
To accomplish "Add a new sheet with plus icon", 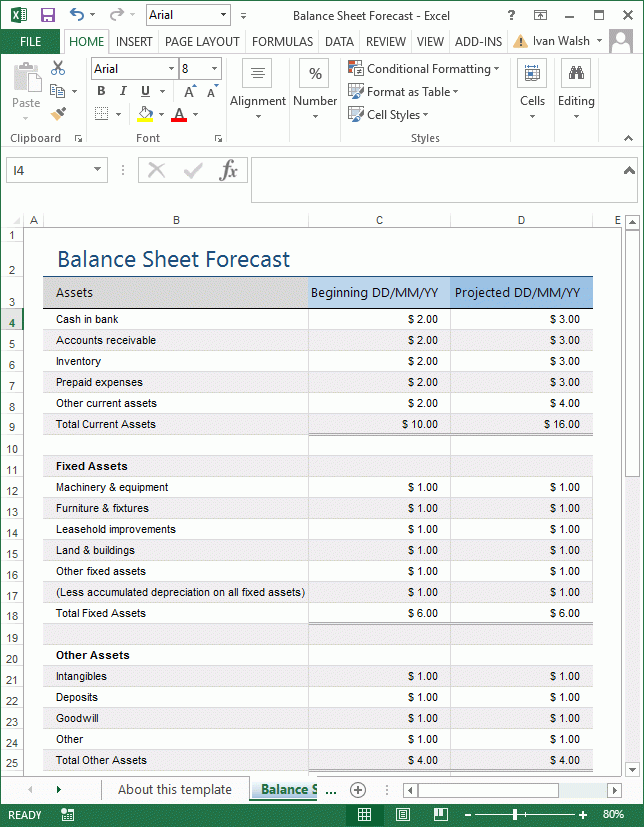I will [x=357, y=789].
